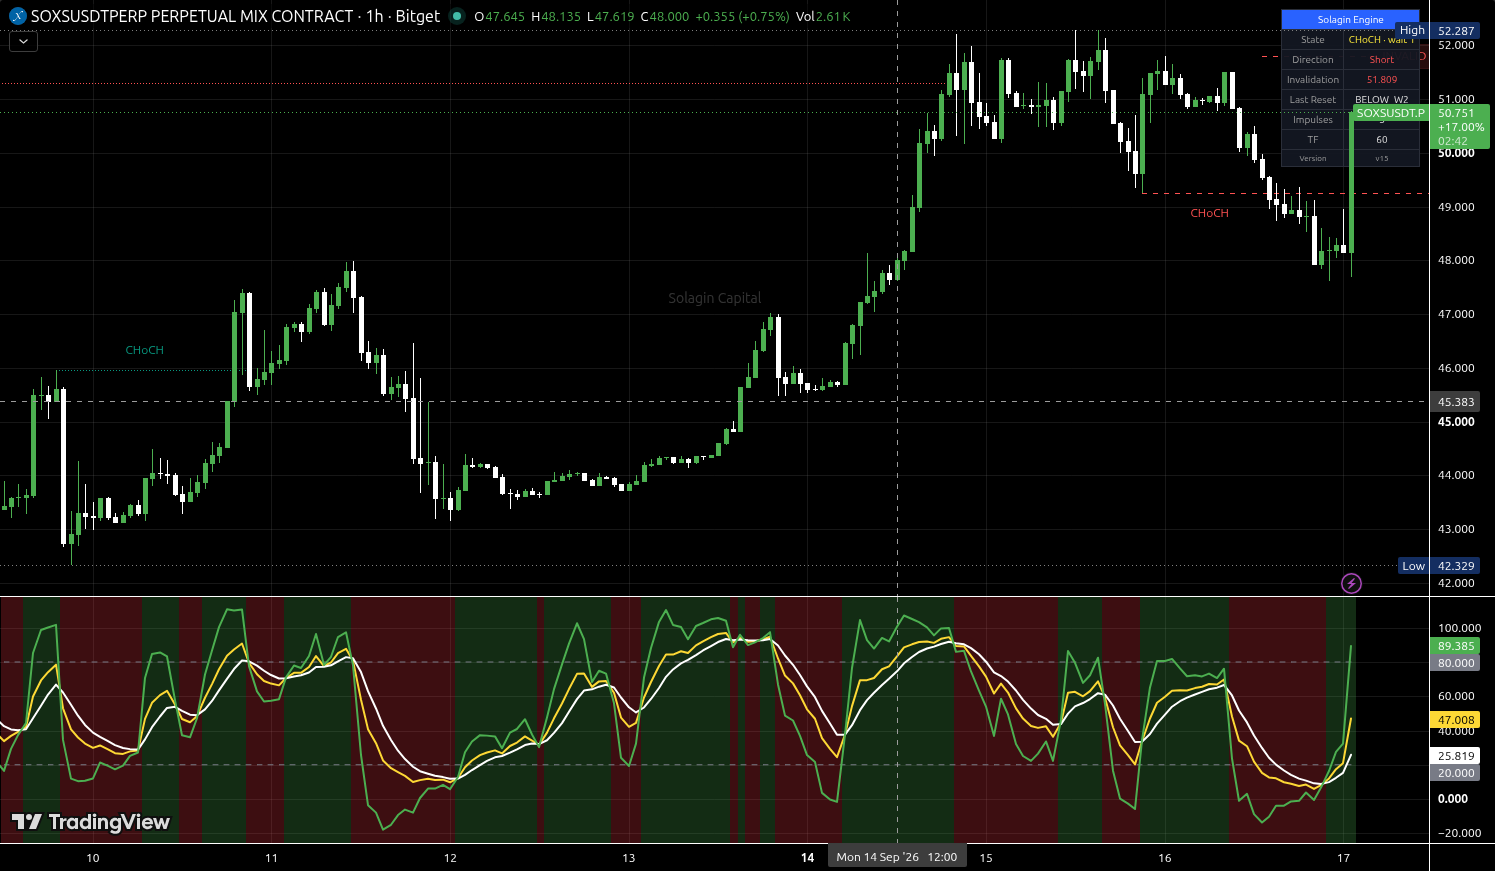1495x871 pixels.
Task: Click the Vol 2.61K volume readout
Action: [823, 17]
